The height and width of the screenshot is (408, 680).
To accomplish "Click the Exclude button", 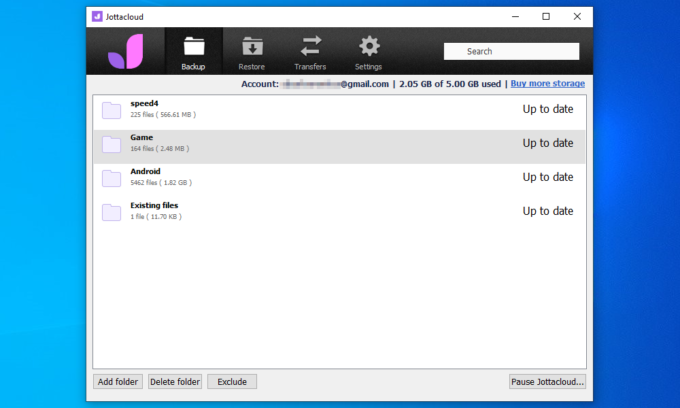I will pos(232,381).
